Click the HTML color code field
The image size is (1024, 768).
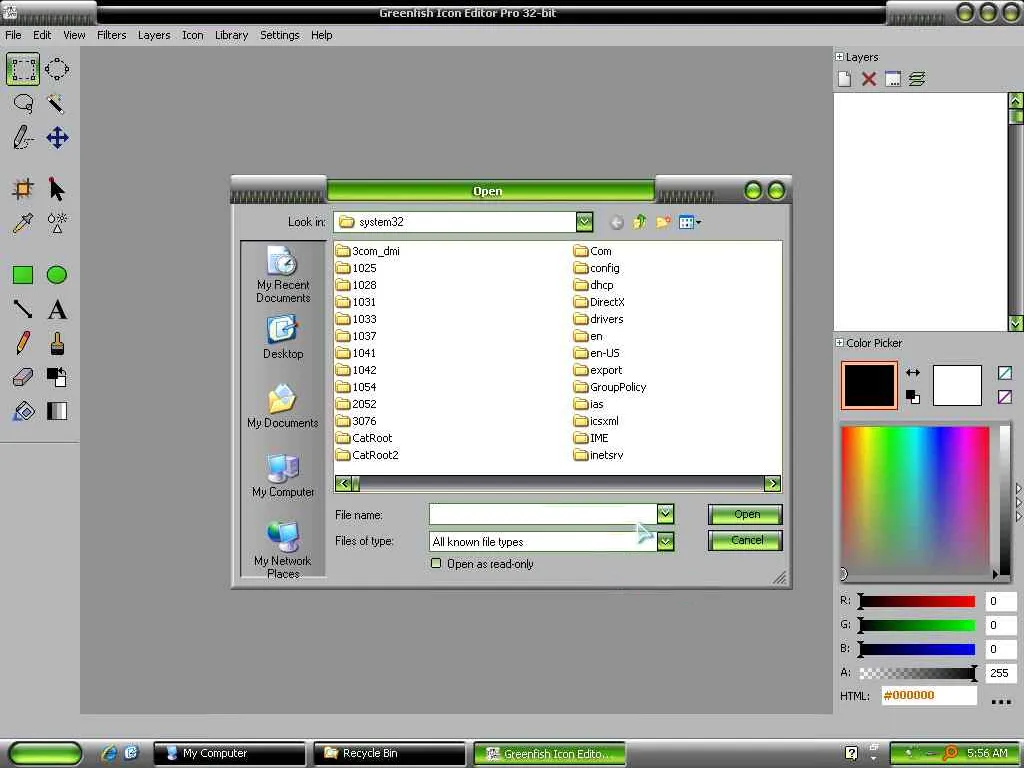tap(929, 696)
